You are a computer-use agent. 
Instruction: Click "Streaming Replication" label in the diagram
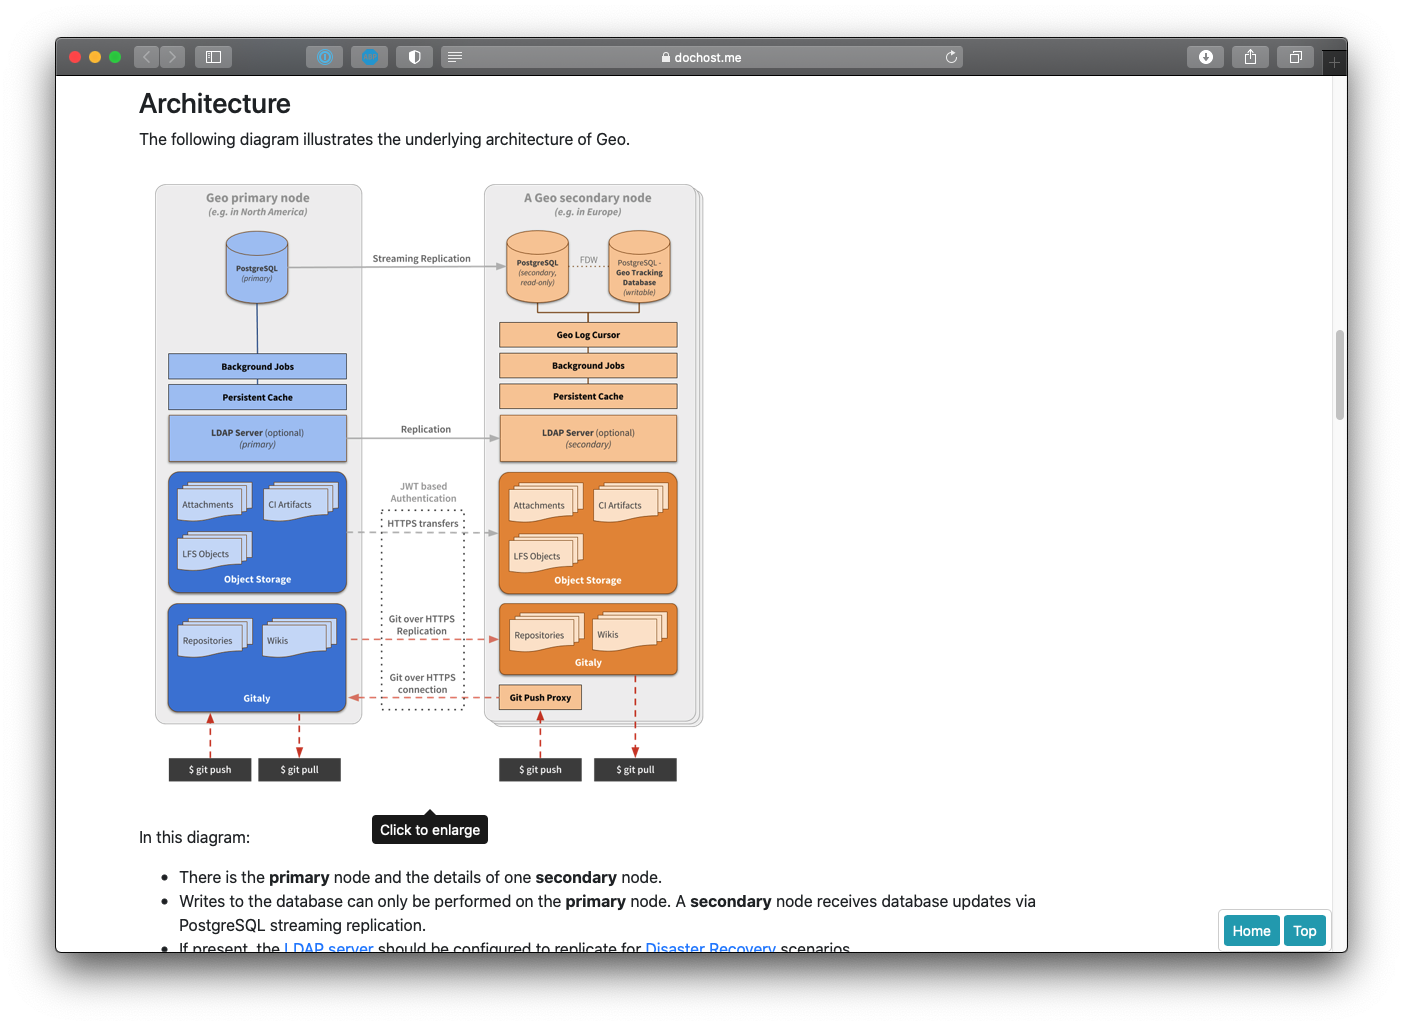421,259
